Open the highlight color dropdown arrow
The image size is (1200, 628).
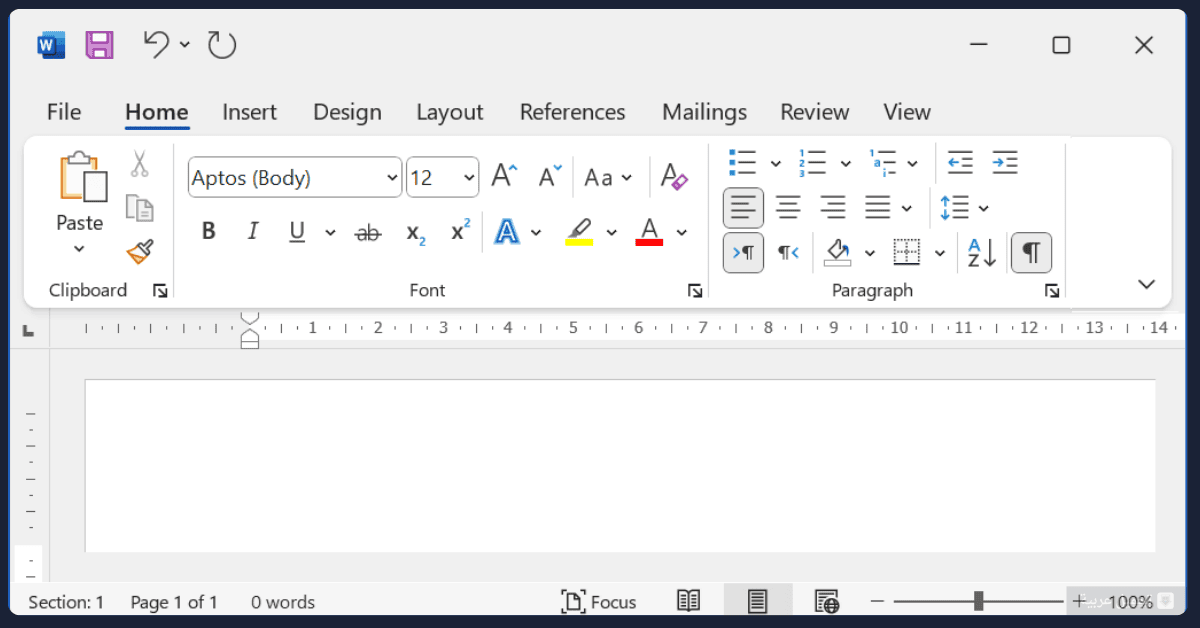point(612,233)
